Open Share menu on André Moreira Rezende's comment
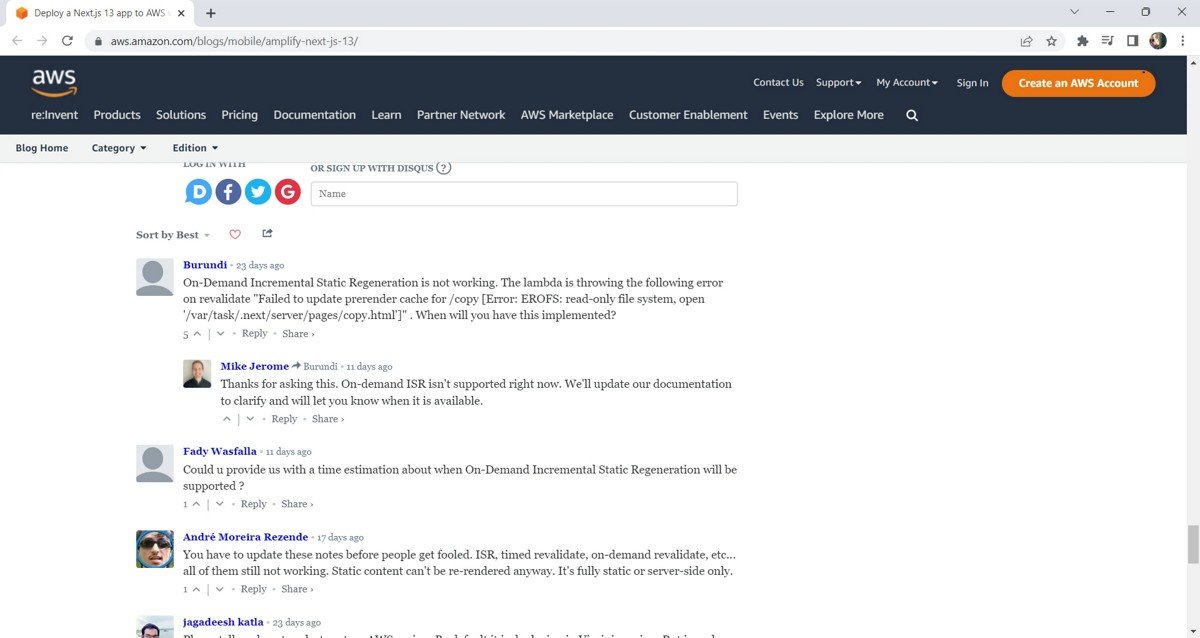This screenshot has width=1200, height=638. pyautogui.click(x=298, y=589)
